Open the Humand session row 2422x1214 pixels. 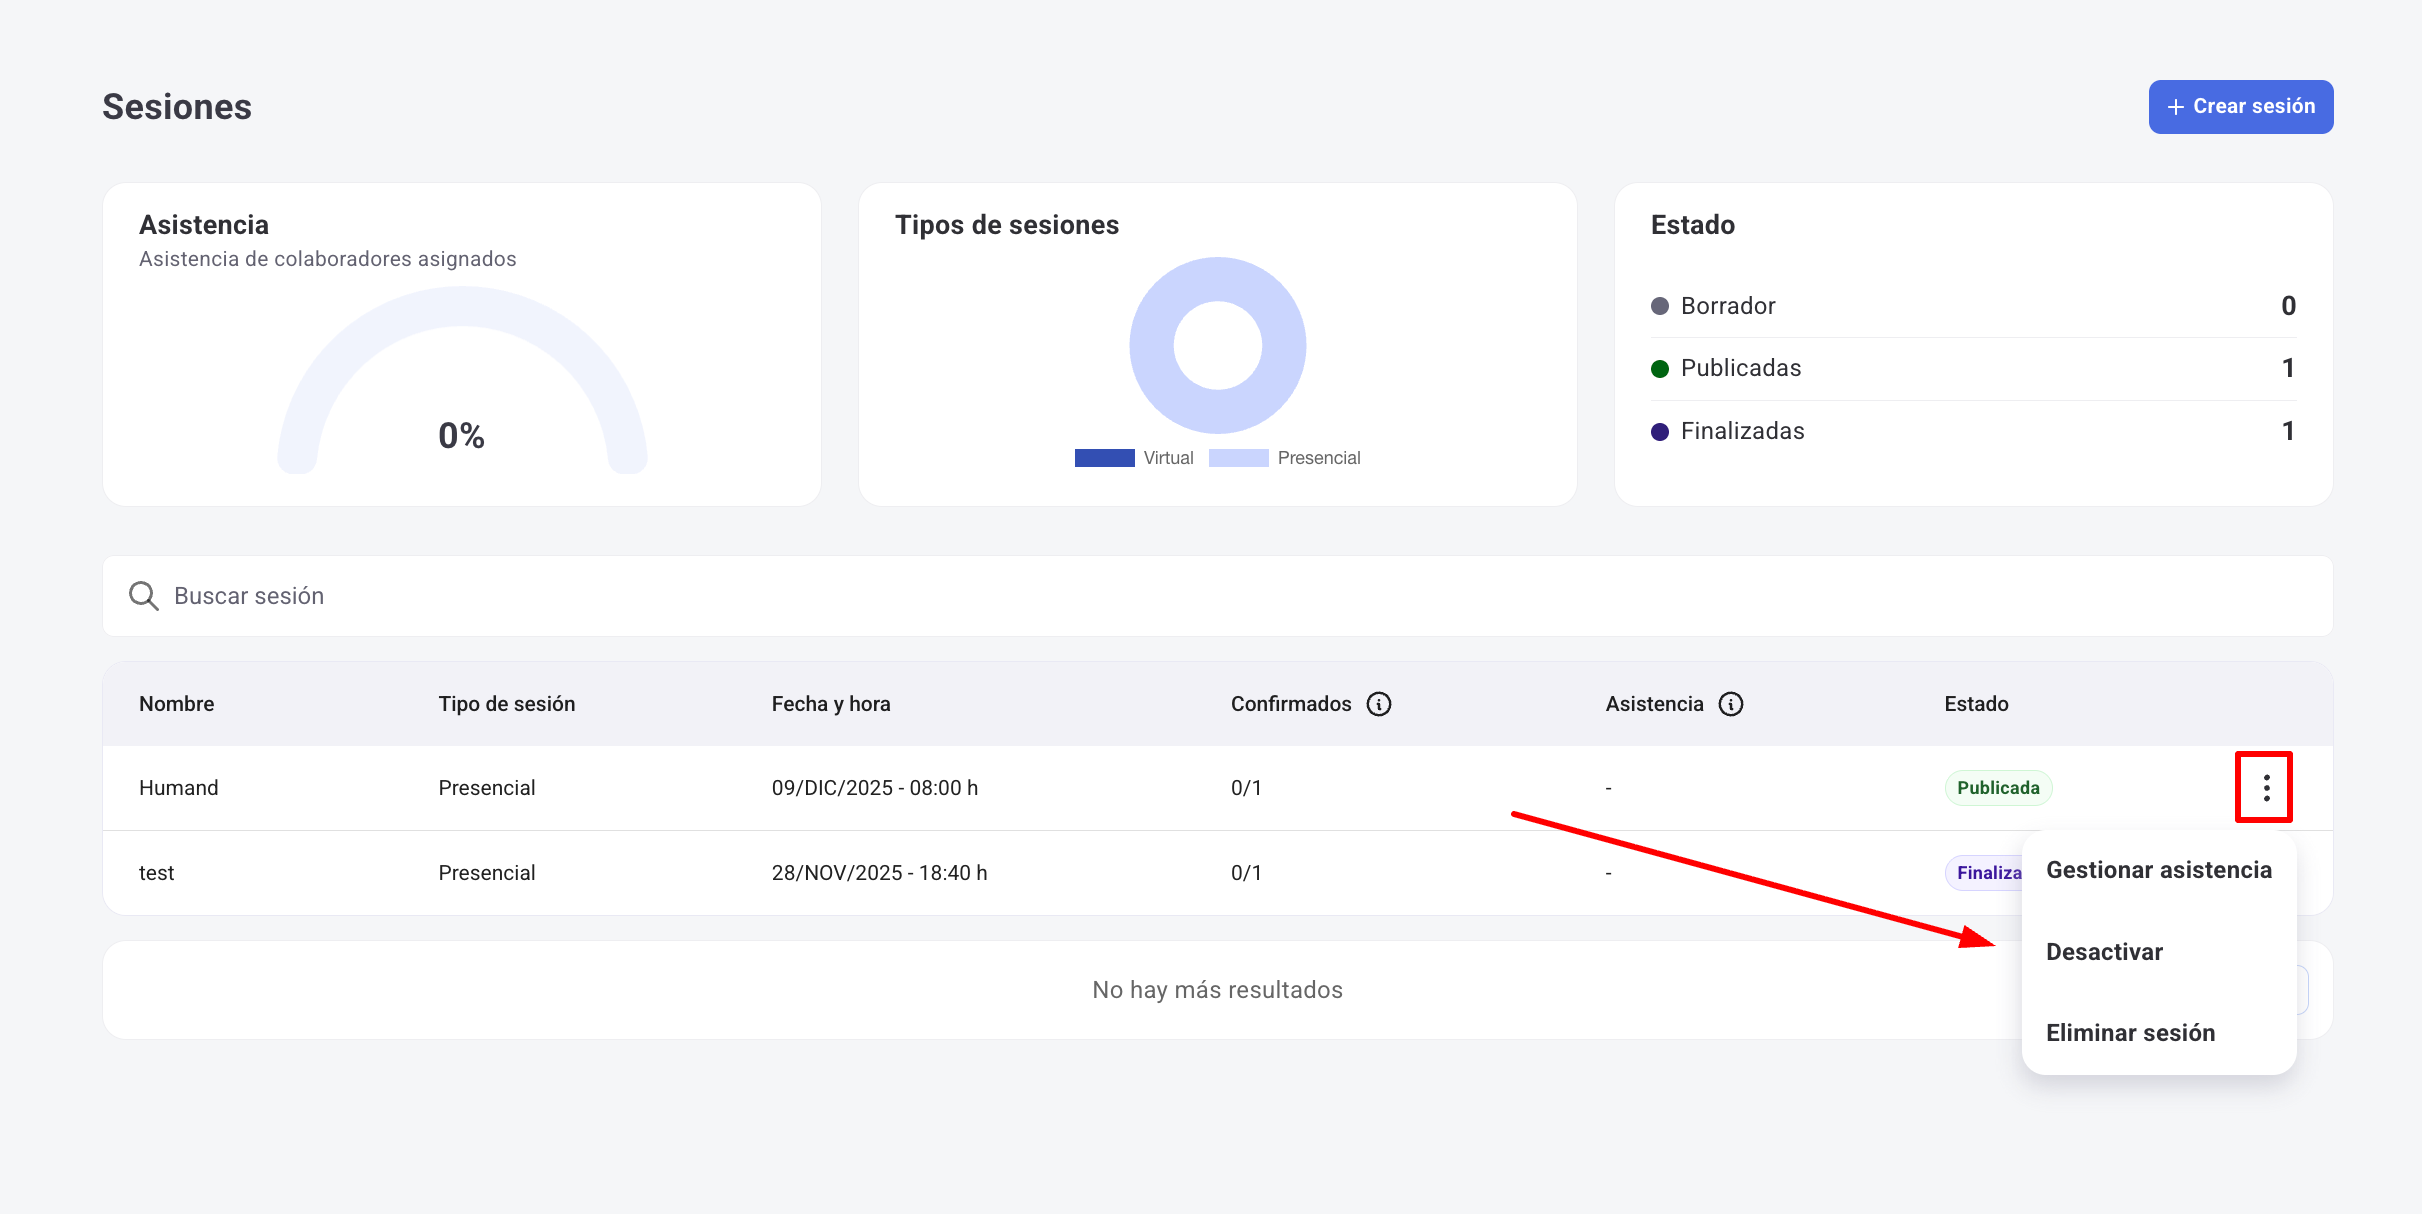(179, 788)
